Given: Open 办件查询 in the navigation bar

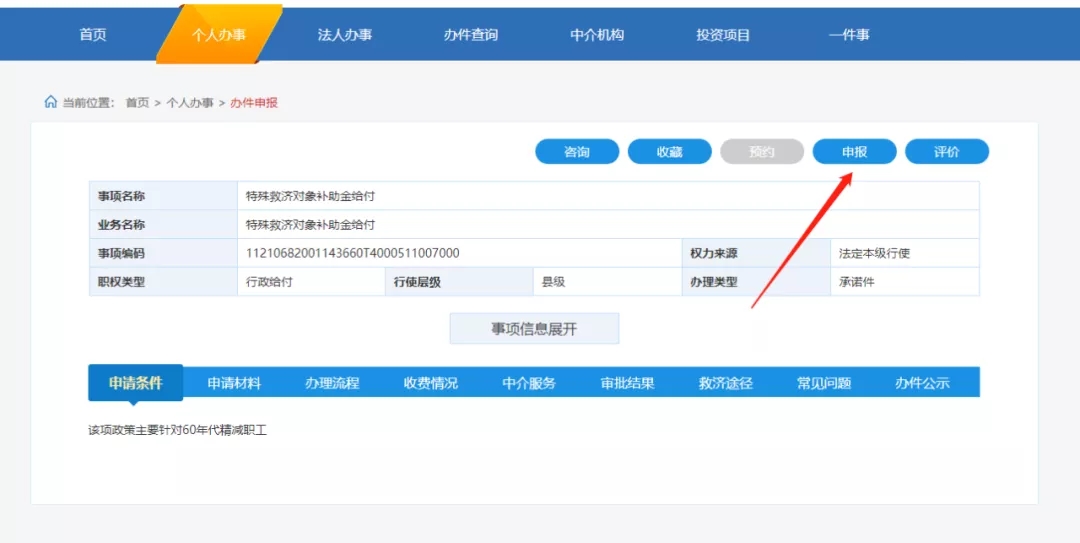Looking at the screenshot, I should [470, 35].
